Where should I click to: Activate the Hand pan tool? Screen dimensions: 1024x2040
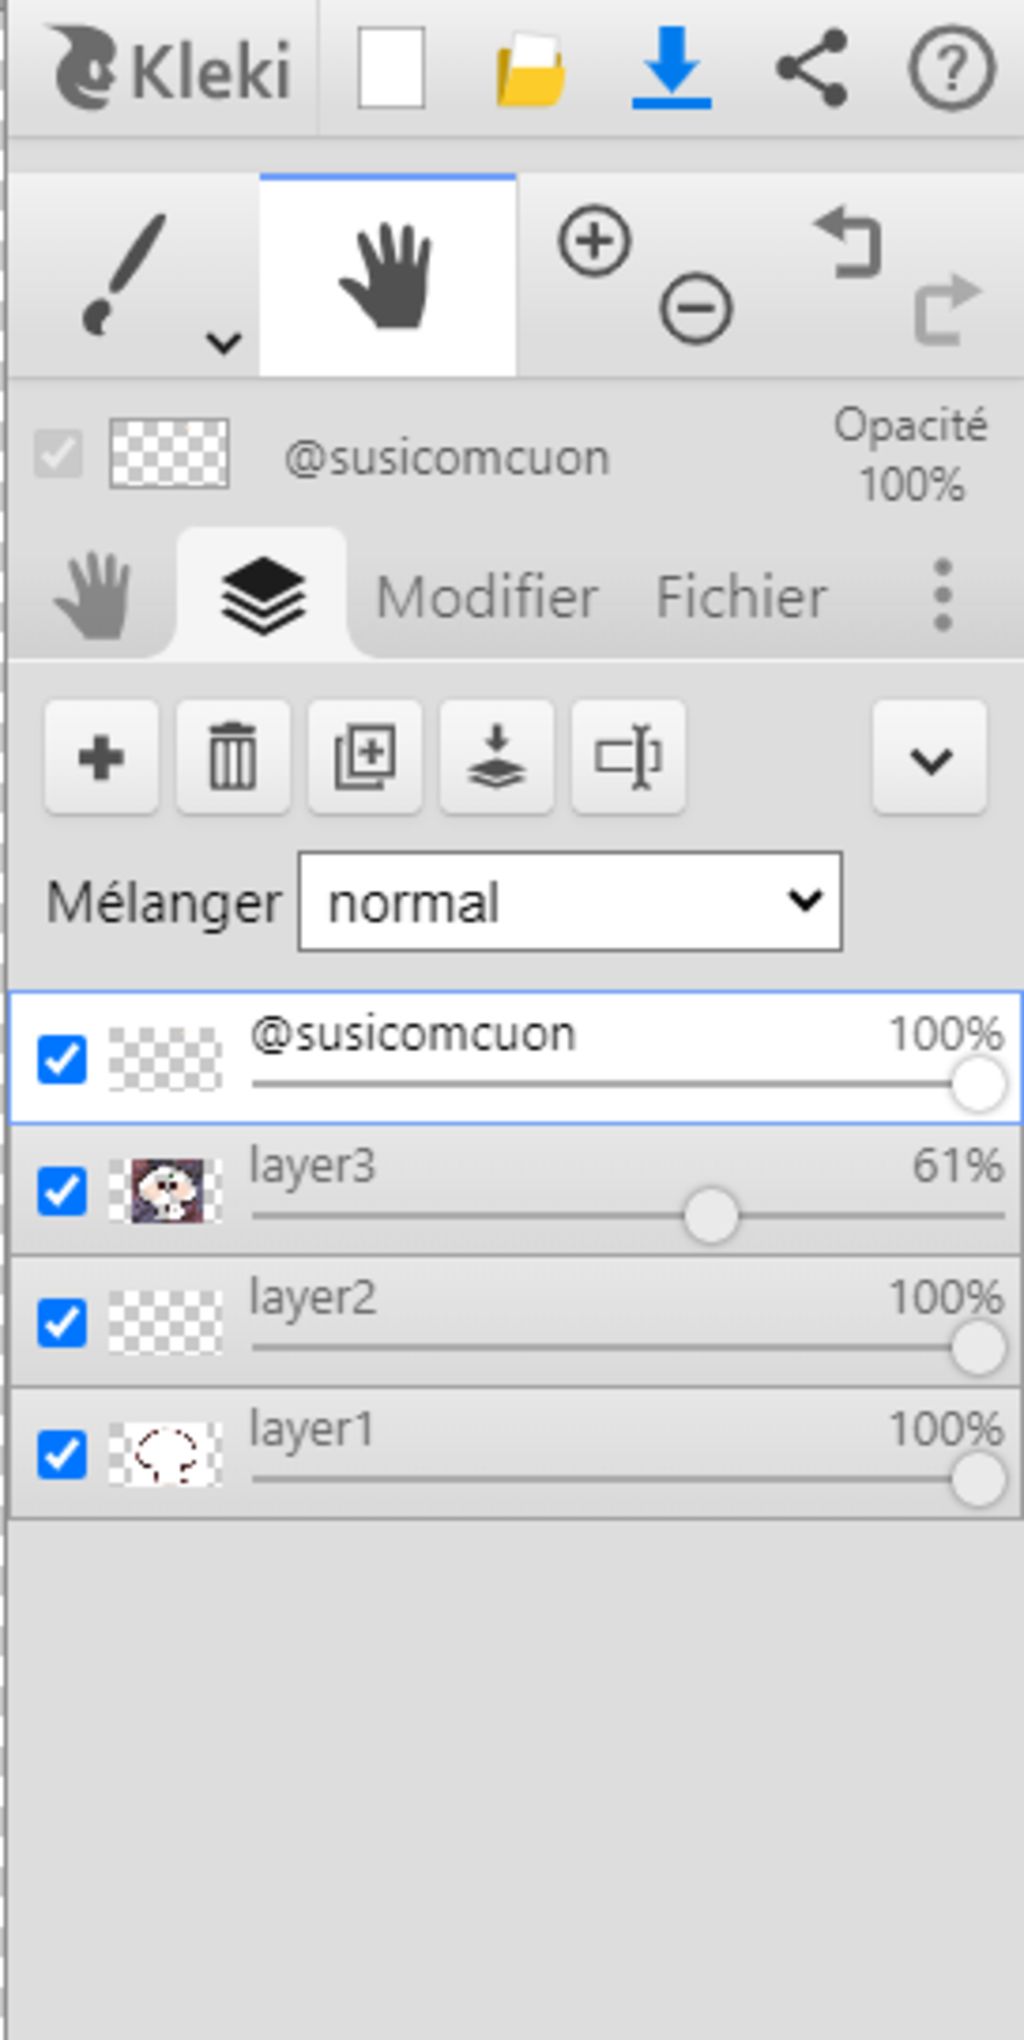point(387,276)
